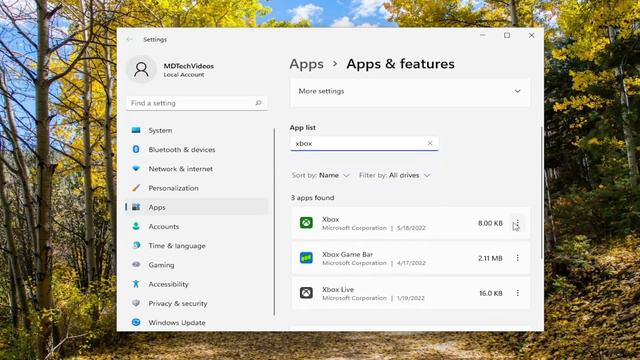Click the 16.0 KB size value
640x360 pixels.
pos(491,293)
